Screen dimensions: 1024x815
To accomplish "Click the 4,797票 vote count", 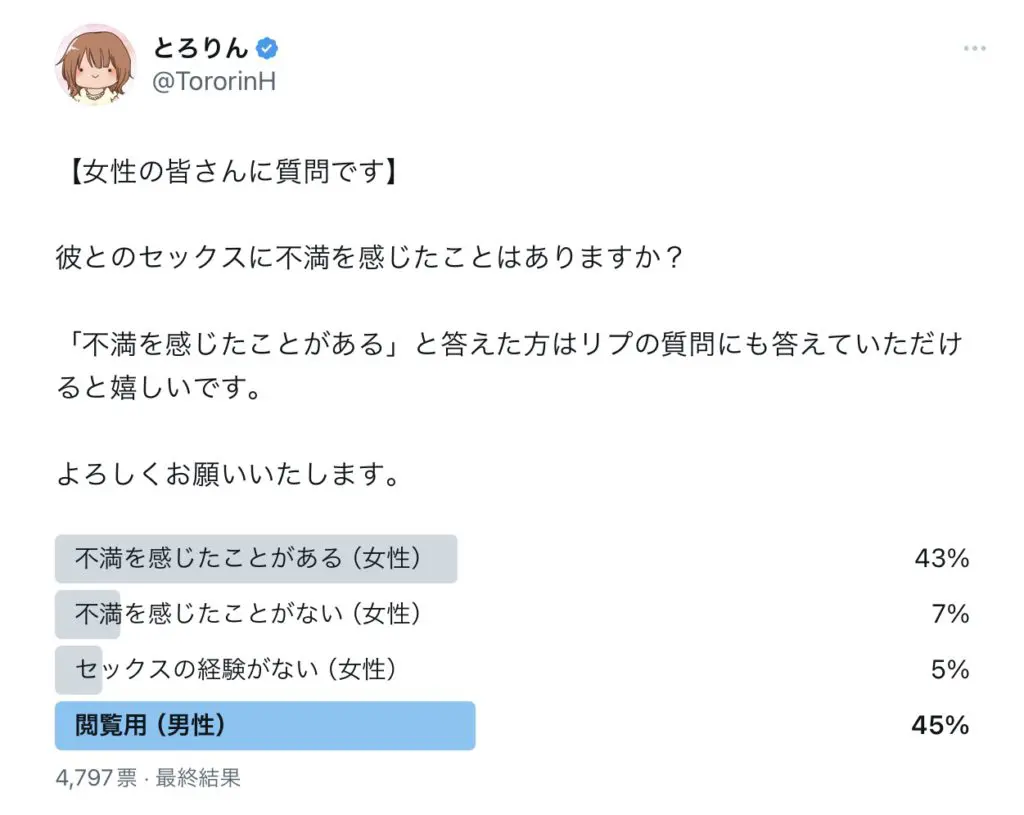I will click(x=96, y=778).
